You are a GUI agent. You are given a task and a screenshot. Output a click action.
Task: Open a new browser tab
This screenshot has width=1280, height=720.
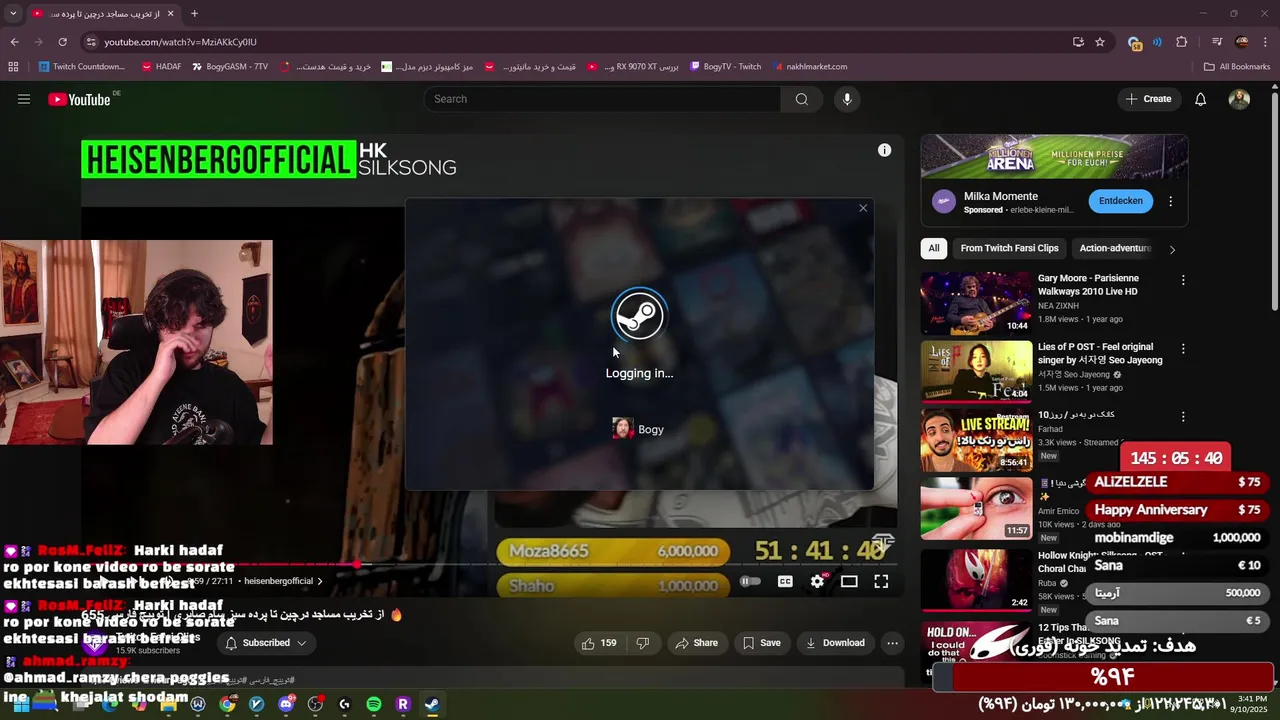pos(194,14)
